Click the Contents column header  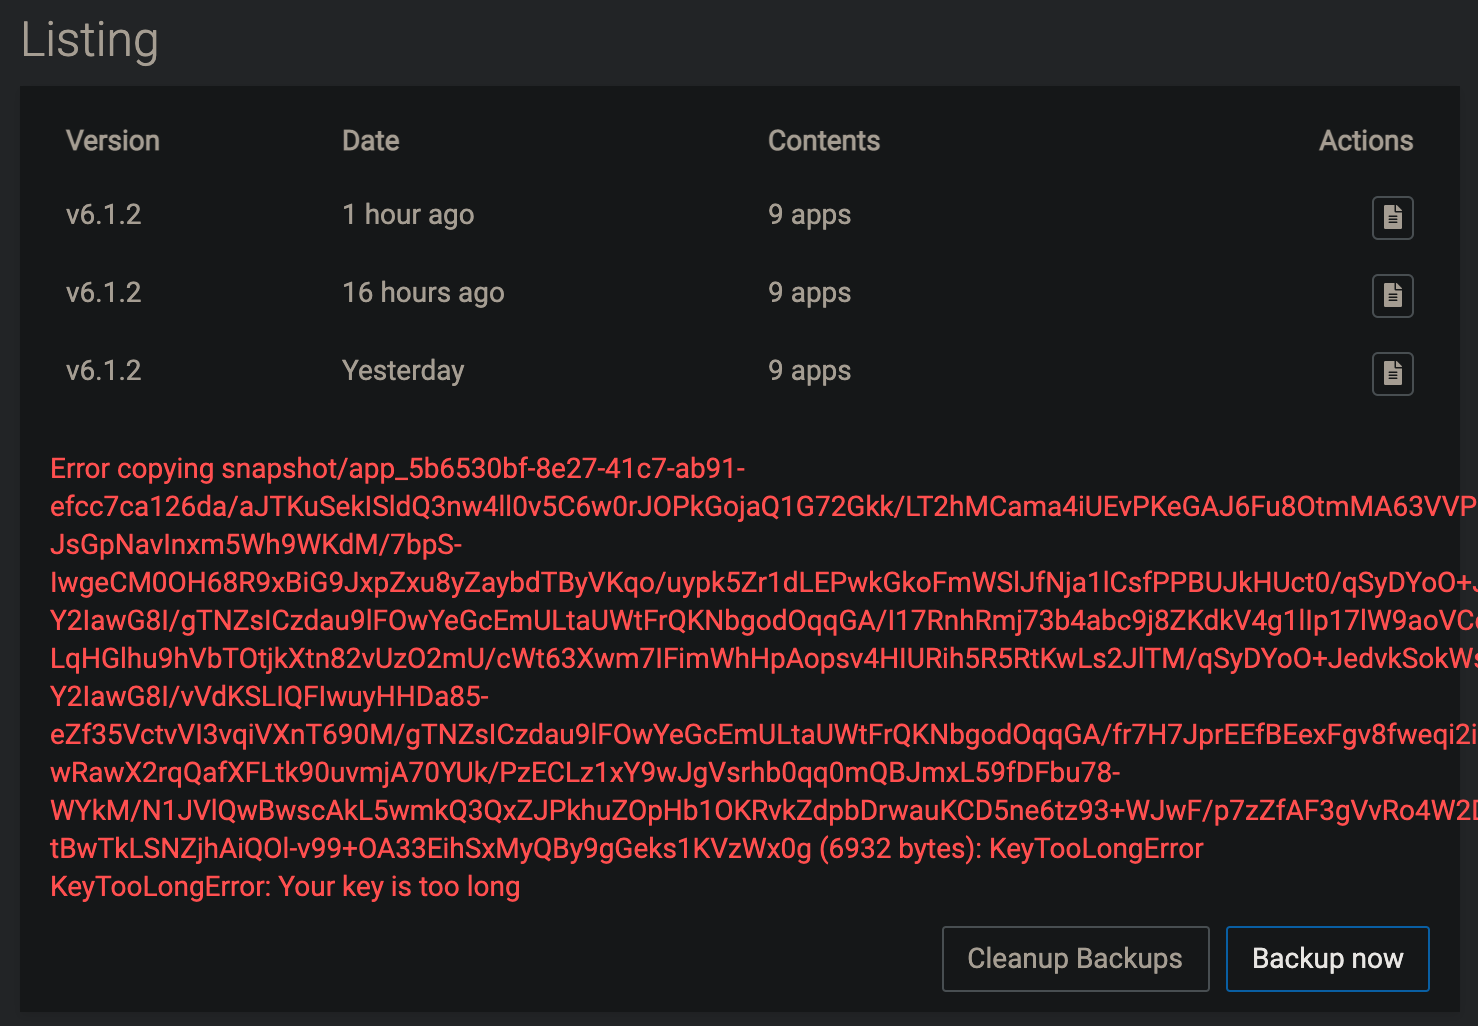pyautogui.click(x=824, y=141)
